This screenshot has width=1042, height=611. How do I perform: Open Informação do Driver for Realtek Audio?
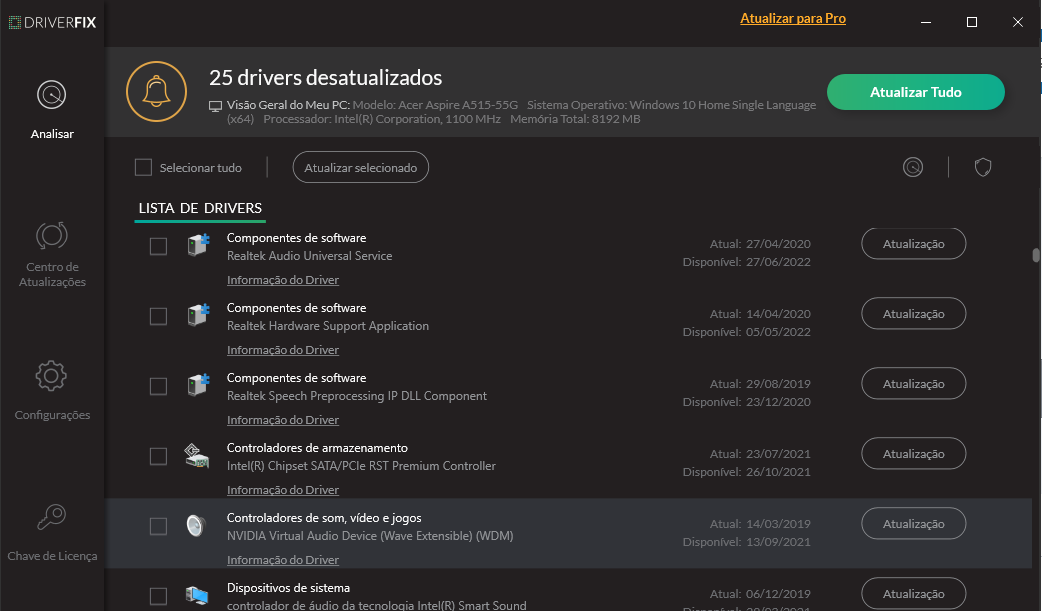click(283, 280)
